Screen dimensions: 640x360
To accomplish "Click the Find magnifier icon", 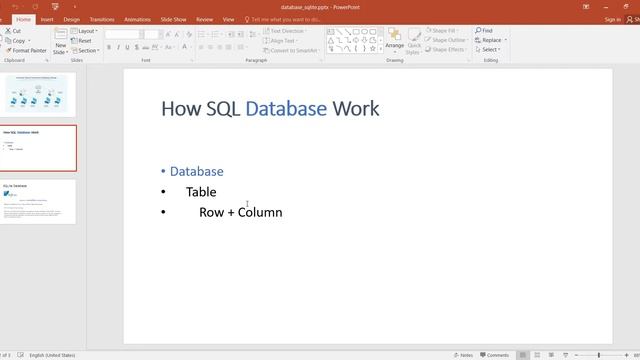I will tap(478, 31).
